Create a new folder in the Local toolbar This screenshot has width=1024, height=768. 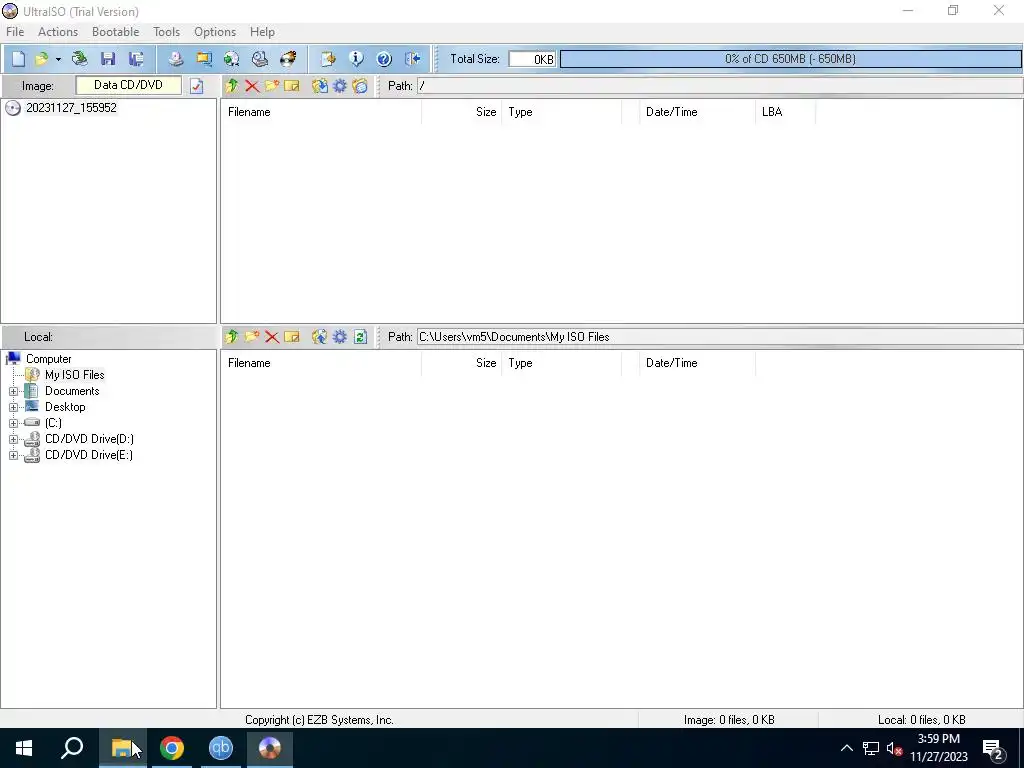click(252, 337)
